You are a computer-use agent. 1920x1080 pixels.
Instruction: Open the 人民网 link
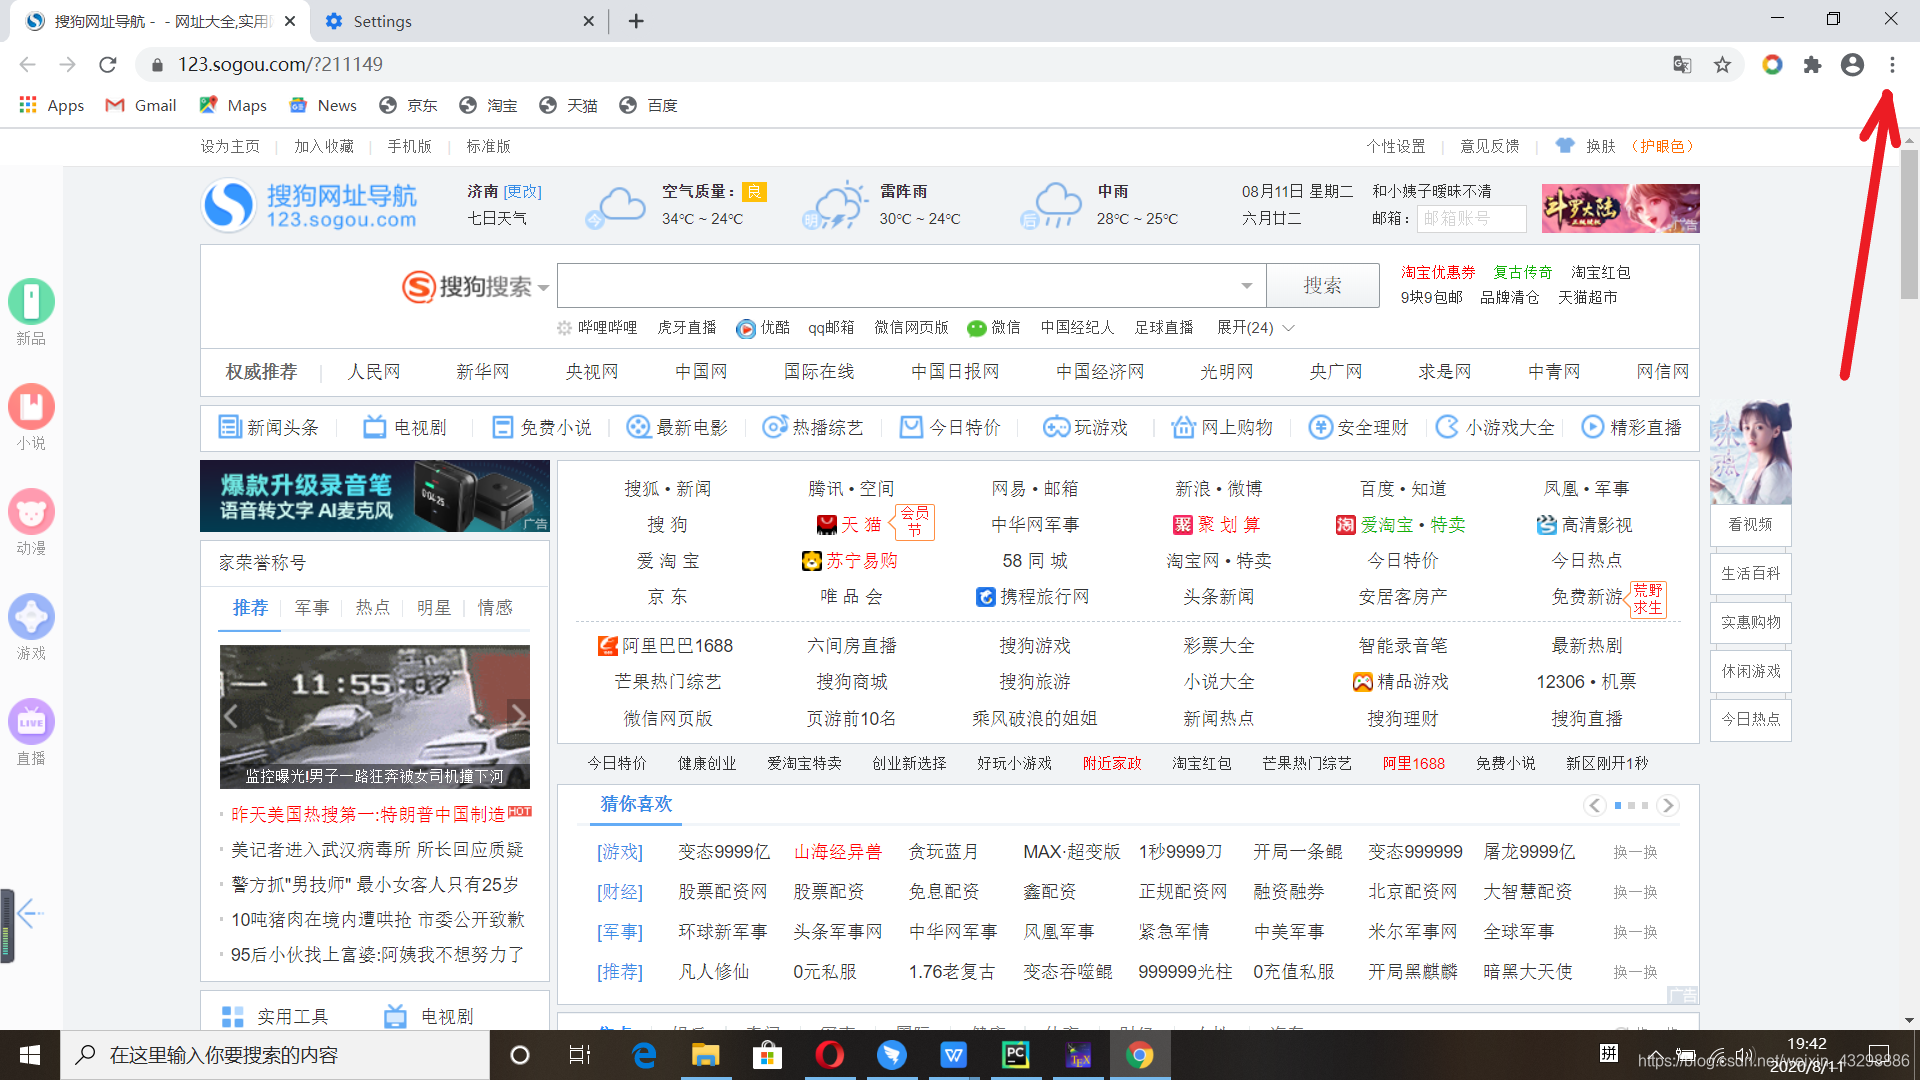[374, 371]
